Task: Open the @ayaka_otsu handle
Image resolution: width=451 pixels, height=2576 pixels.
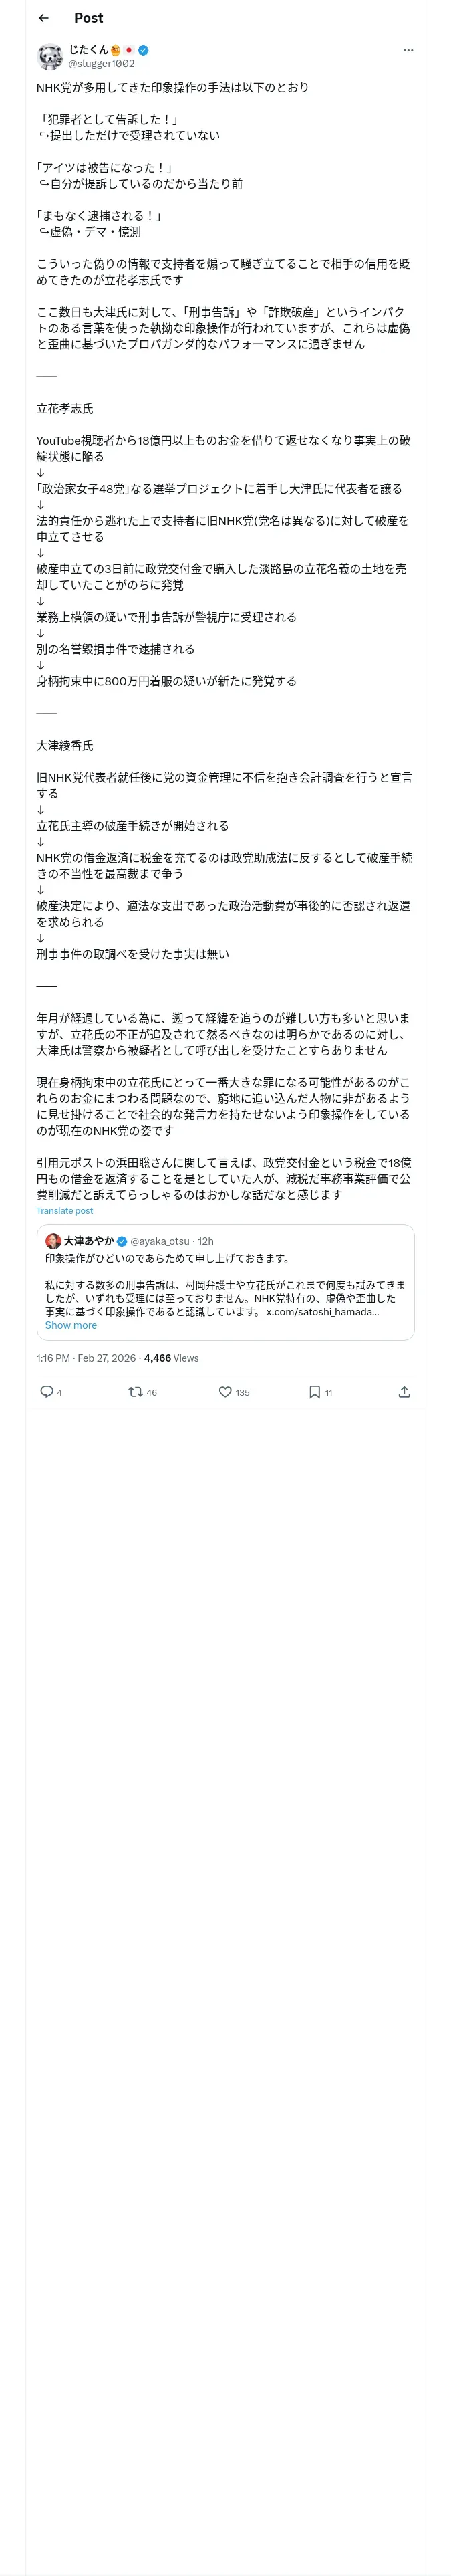Action: click(160, 1241)
